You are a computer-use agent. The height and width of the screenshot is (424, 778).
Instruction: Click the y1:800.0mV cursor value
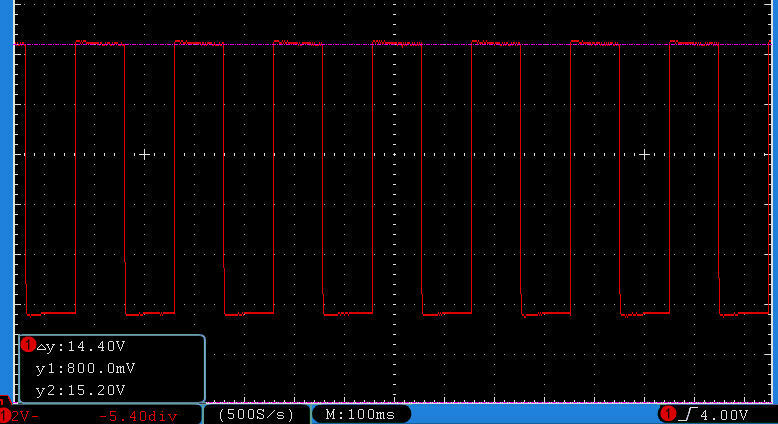pyautogui.click(x=85, y=368)
